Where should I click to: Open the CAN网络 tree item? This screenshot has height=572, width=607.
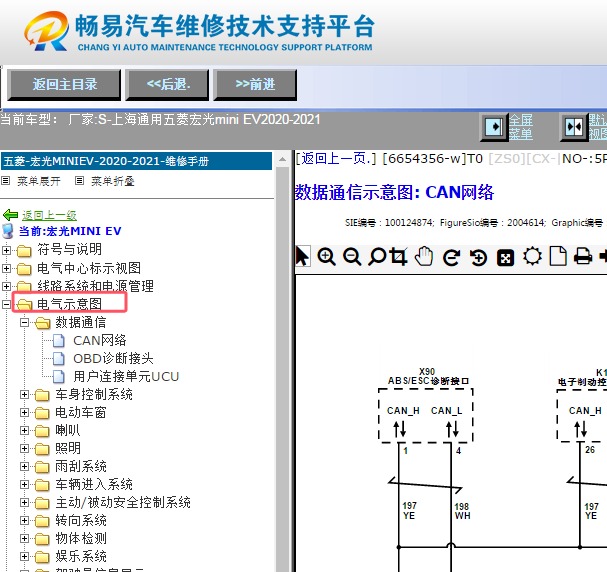pyautogui.click(x=100, y=341)
